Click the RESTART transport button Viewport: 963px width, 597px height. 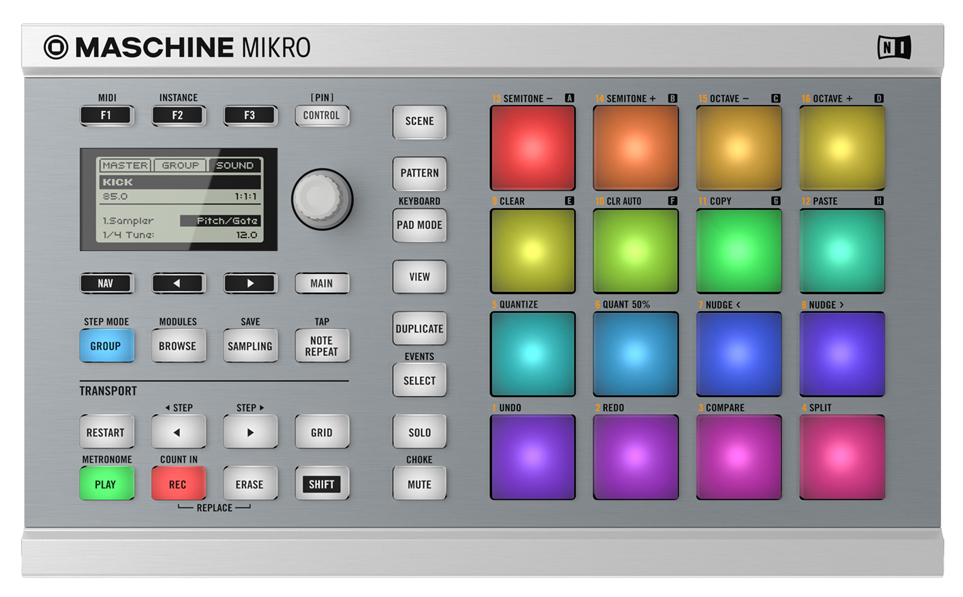[x=106, y=432]
